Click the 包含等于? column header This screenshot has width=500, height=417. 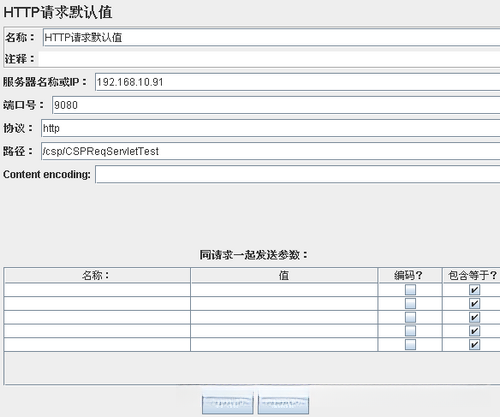point(472,275)
